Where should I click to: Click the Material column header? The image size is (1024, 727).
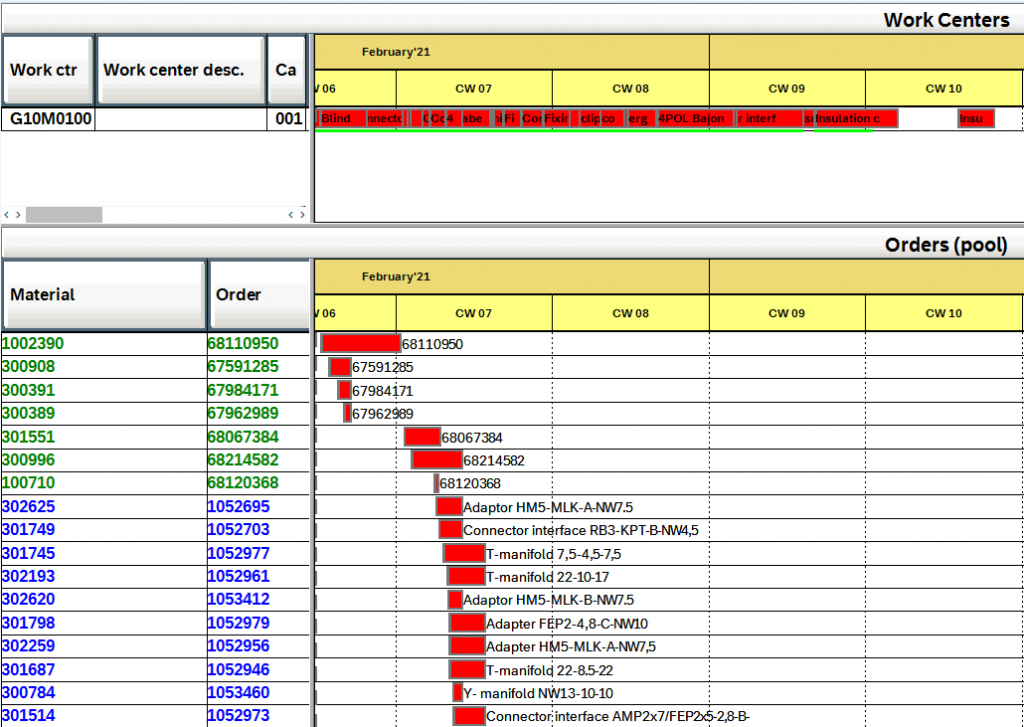pyautogui.click(x=103, y=295)
